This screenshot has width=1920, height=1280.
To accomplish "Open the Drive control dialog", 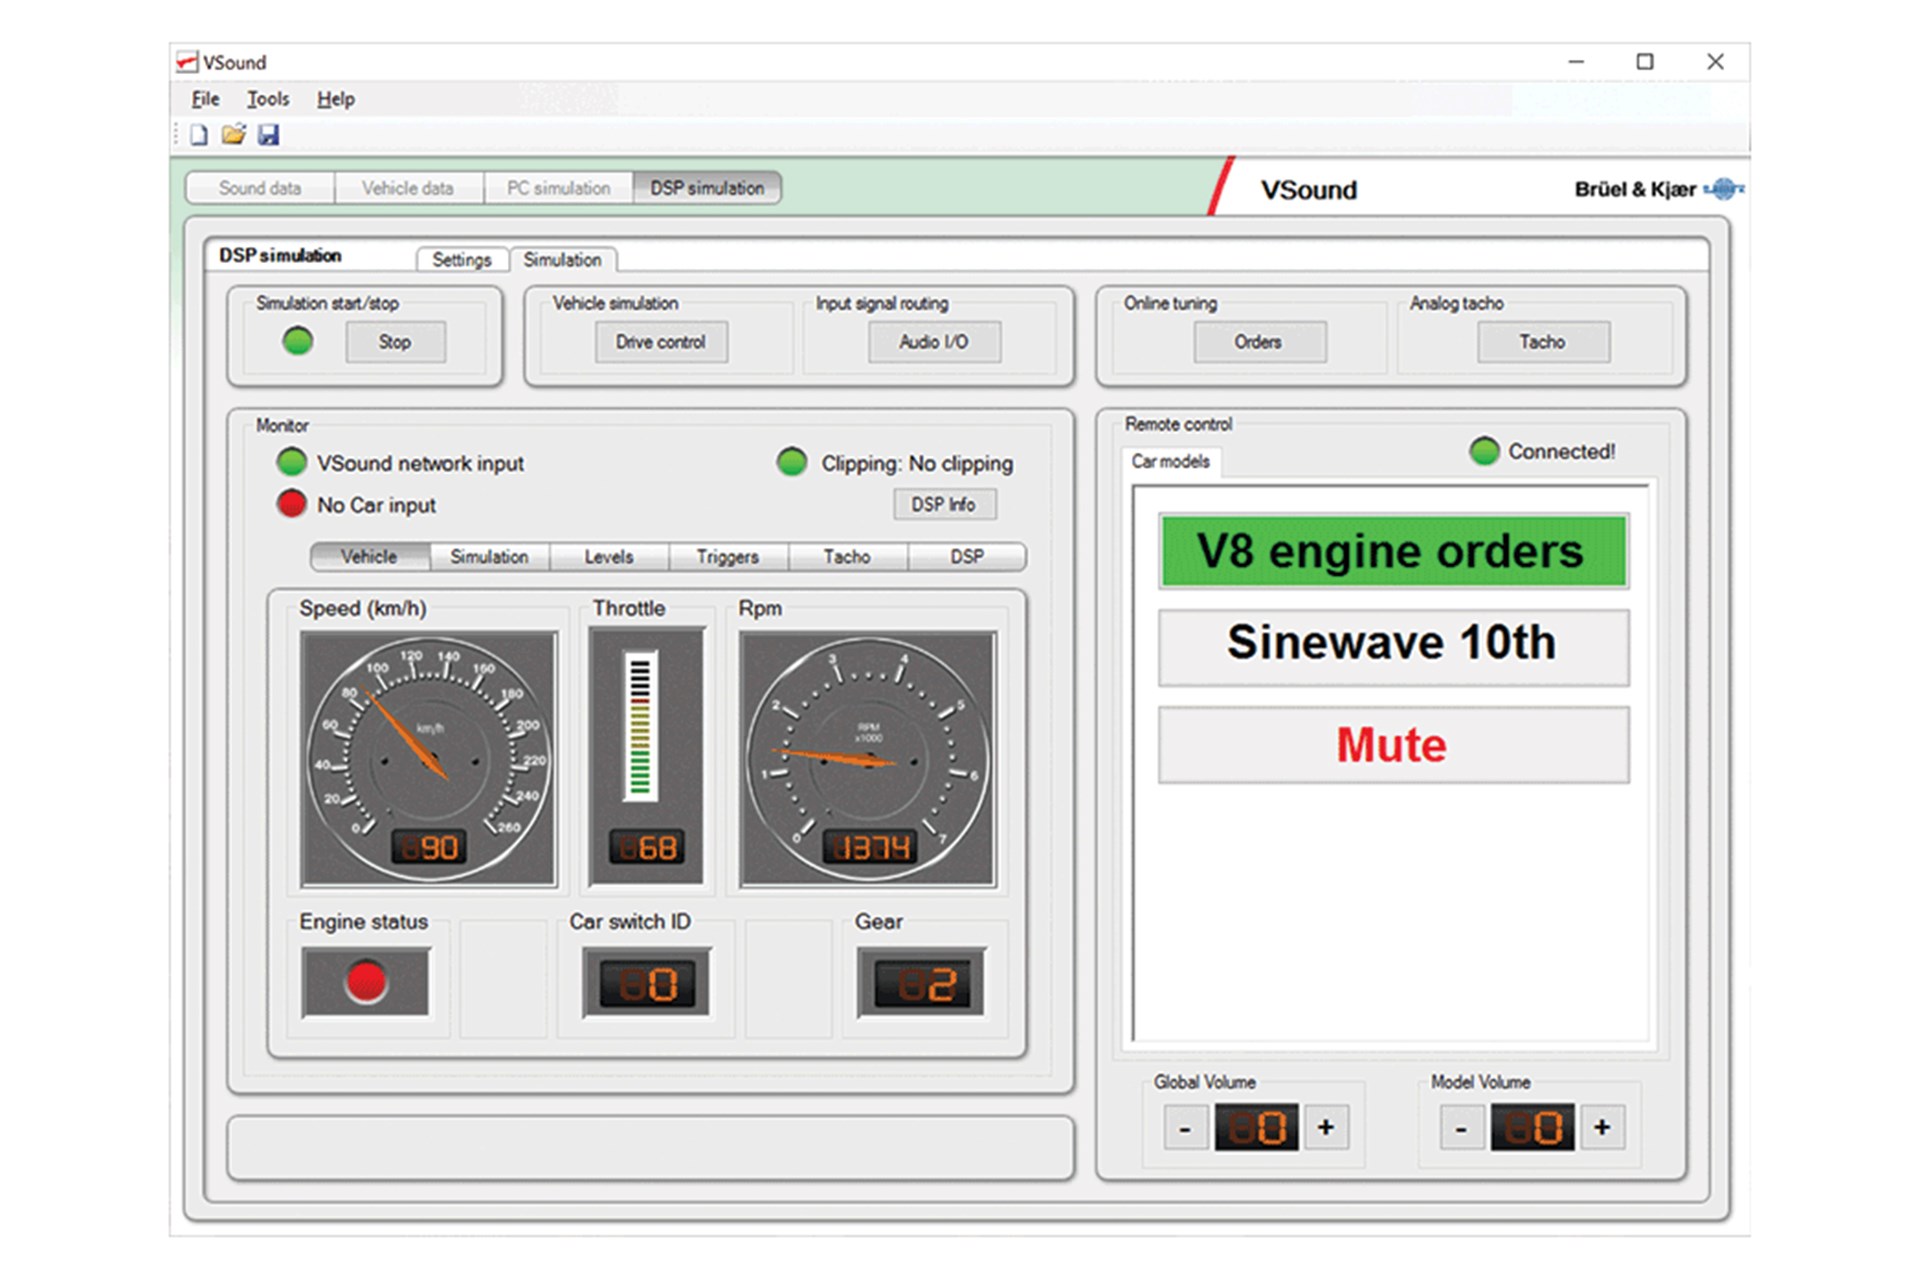I will pyautogui.click(x=660, y=342).
